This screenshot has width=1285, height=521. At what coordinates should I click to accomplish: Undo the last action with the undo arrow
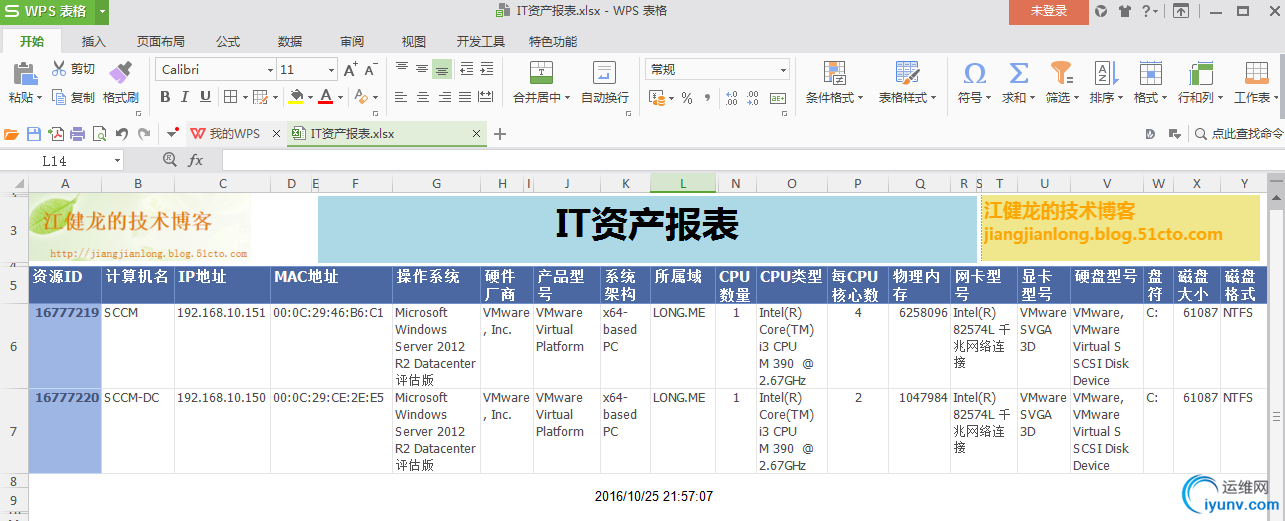(x=122, y=134)
